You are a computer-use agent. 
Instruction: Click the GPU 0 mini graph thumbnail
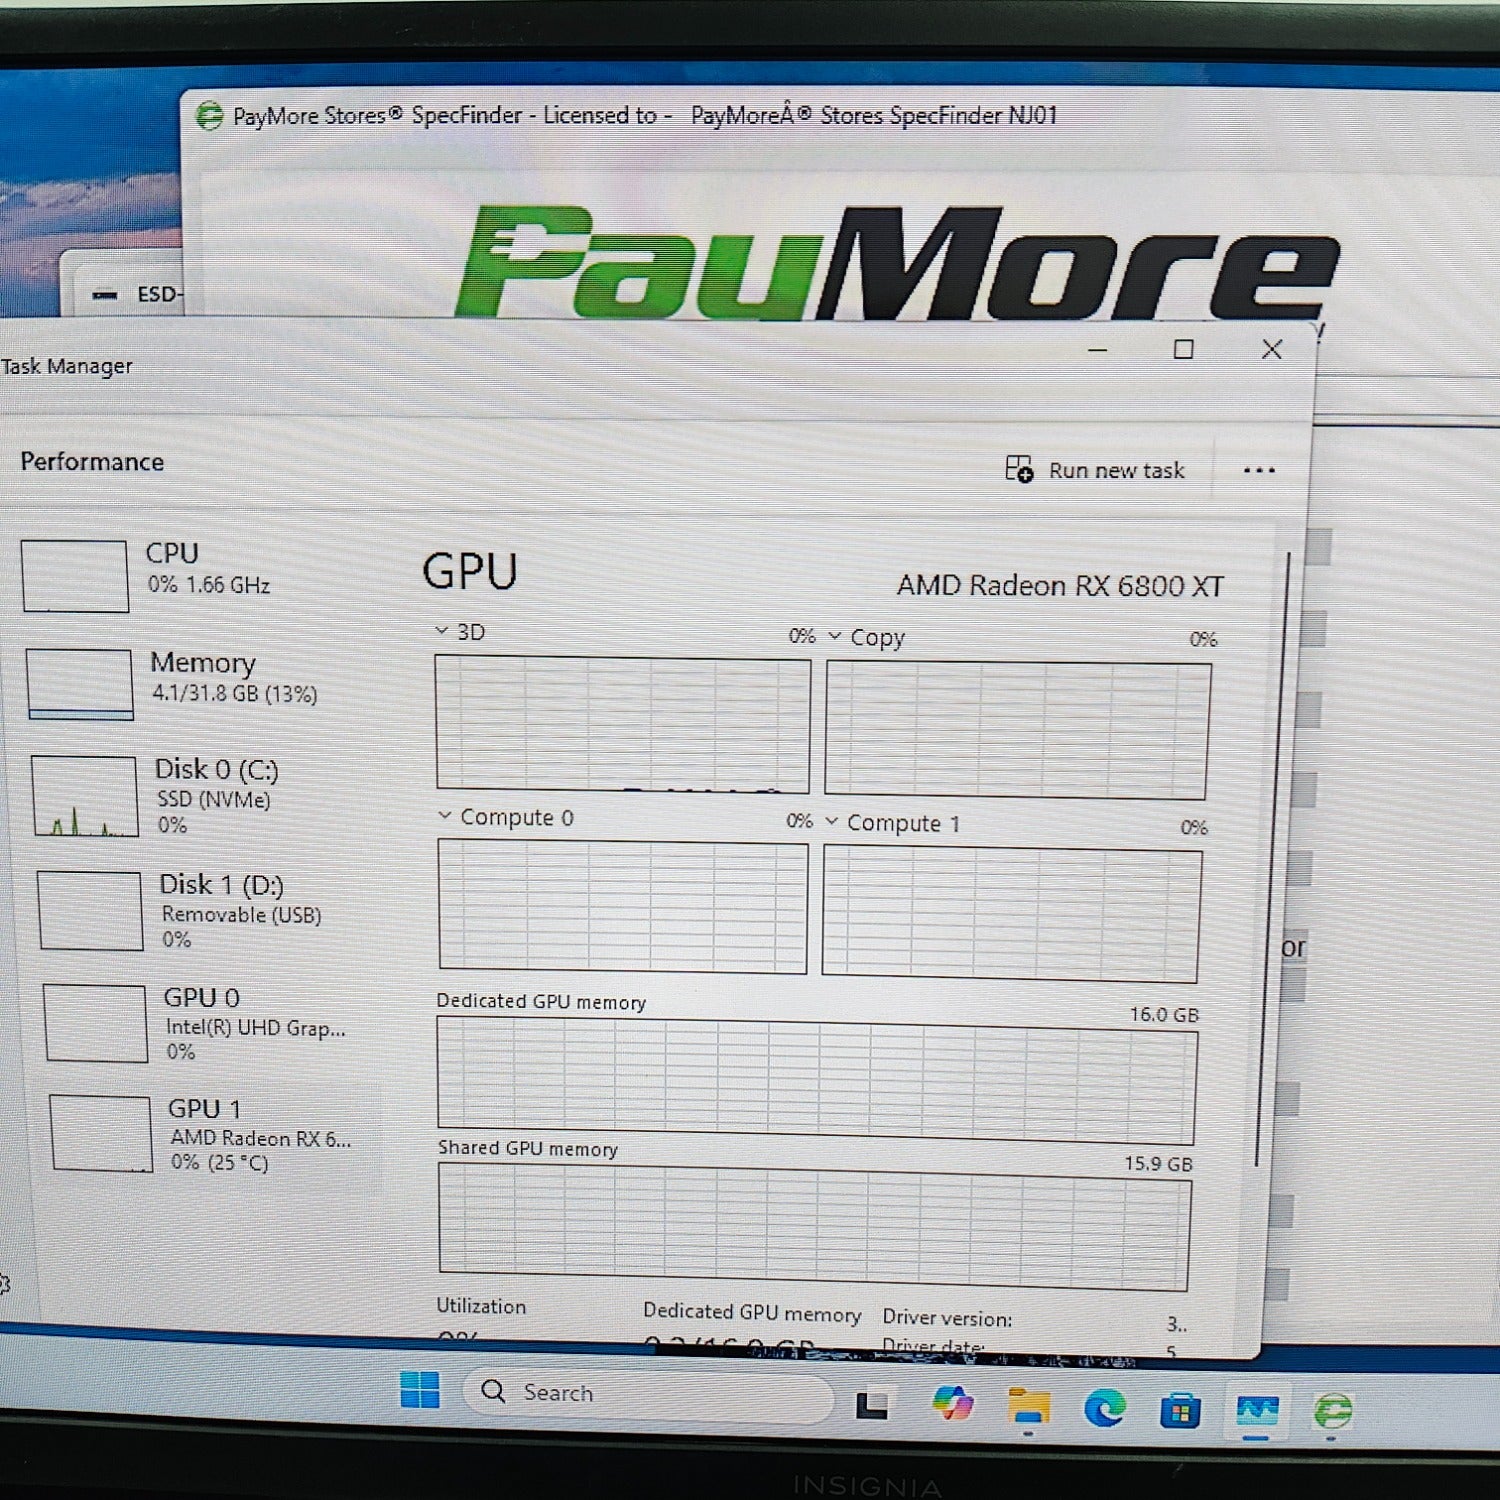(x=96, y=1023)
